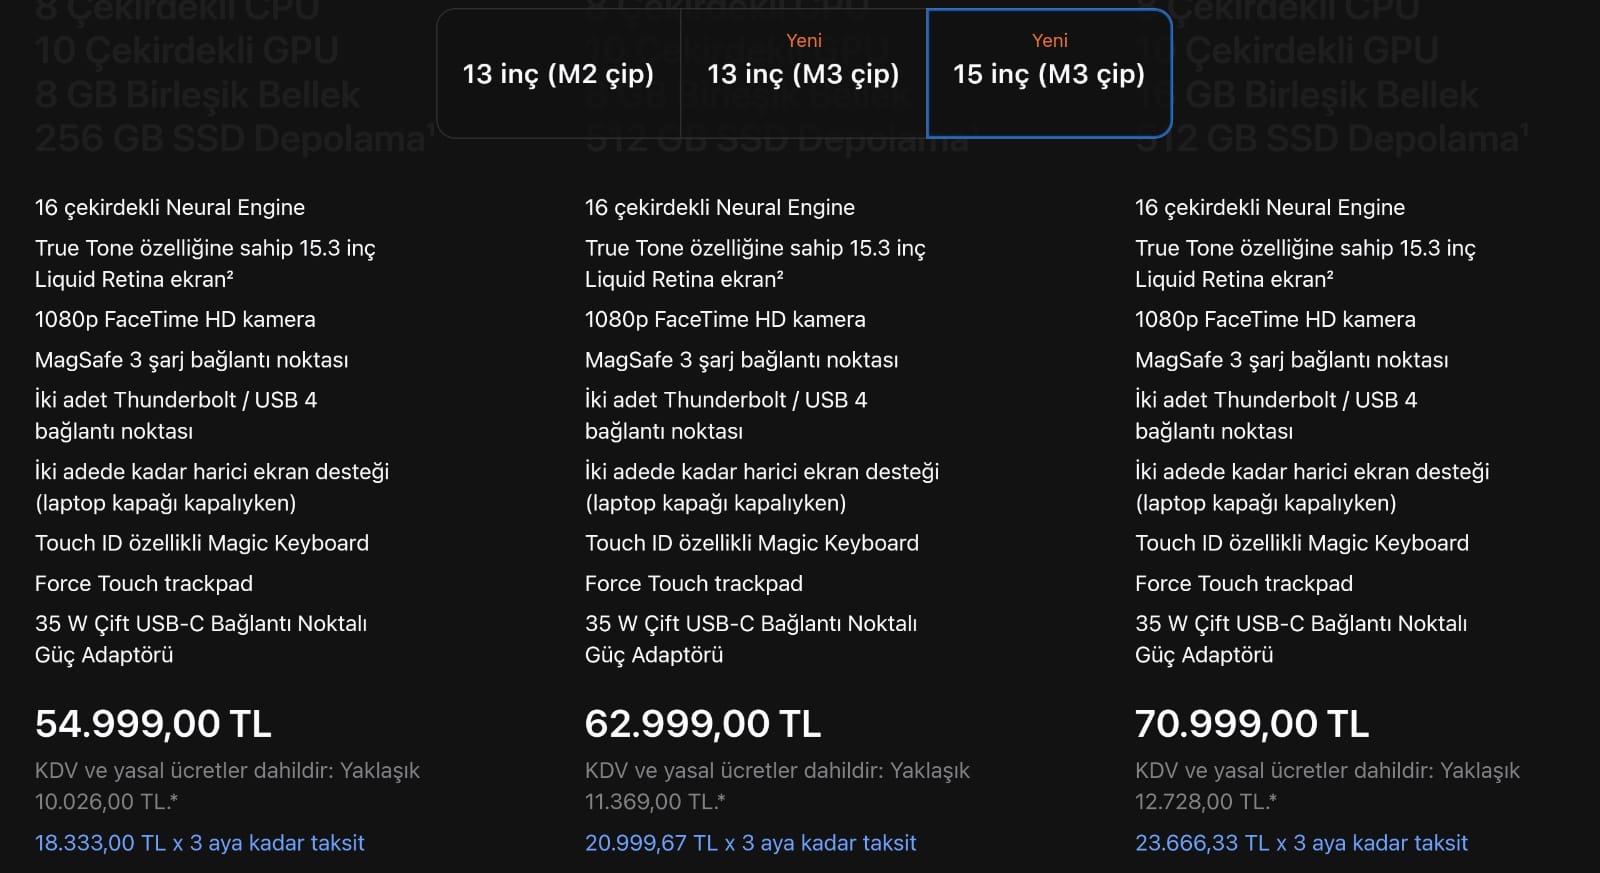Click 'İki adet Thunderbolt / USB 4' in the 62.999 TL column
The image size is (1600, 873).
(x=726, y=400)
